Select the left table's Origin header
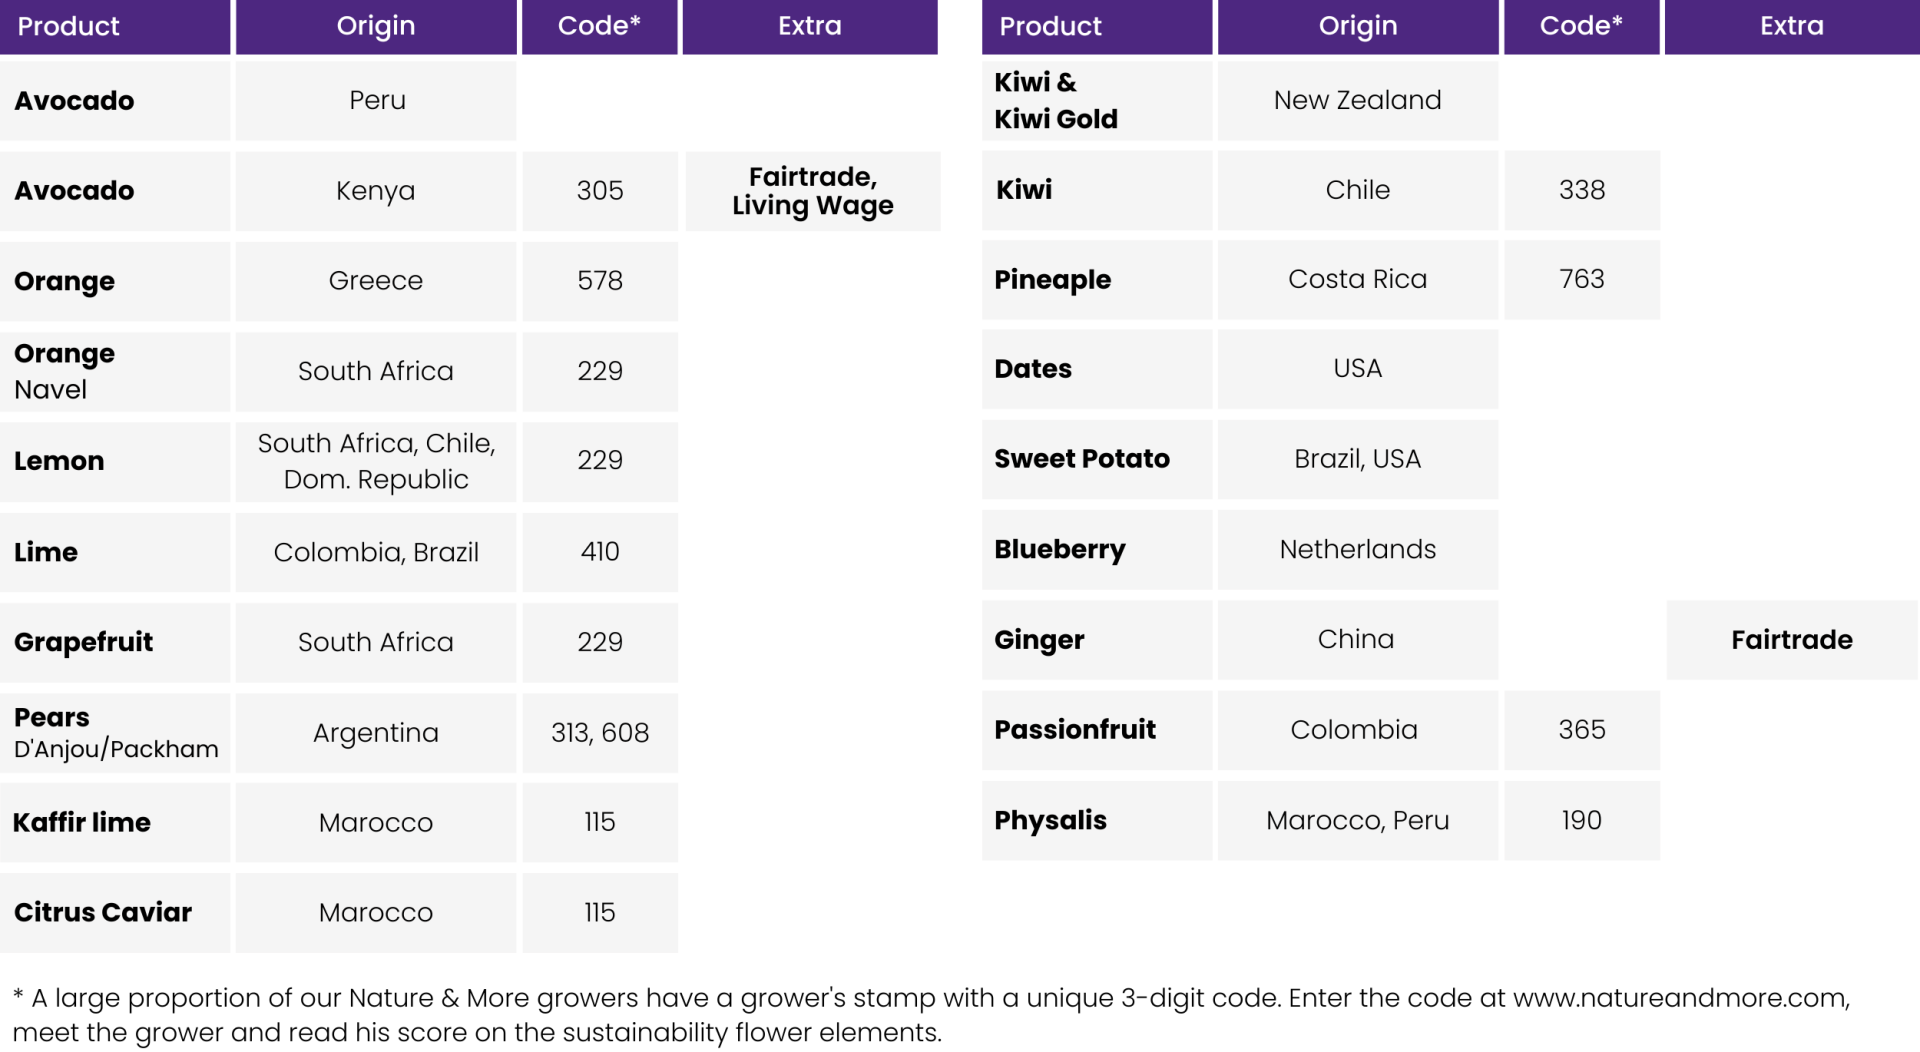The image size is (1920, 1052). [x=376, y=26]
